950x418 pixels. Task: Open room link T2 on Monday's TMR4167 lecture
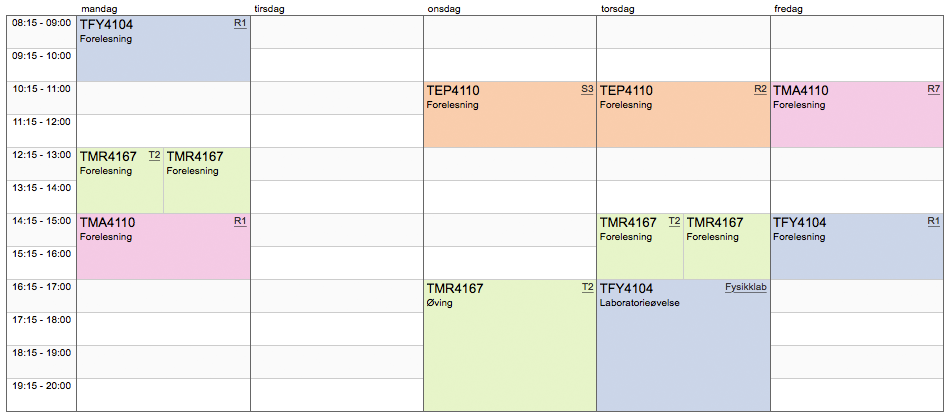(154, 155)
